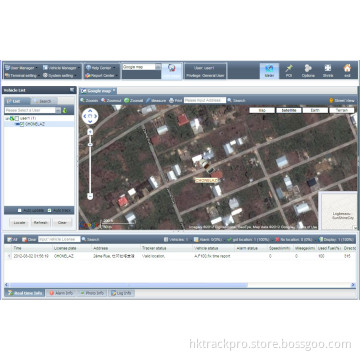Select the Measure tool
This screenshot has width=360, height=360.
pos(156,100)
